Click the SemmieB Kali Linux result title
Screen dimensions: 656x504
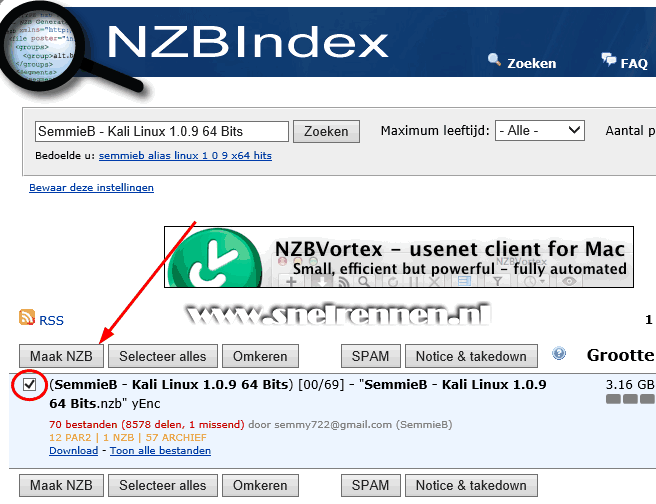[298, 394]
